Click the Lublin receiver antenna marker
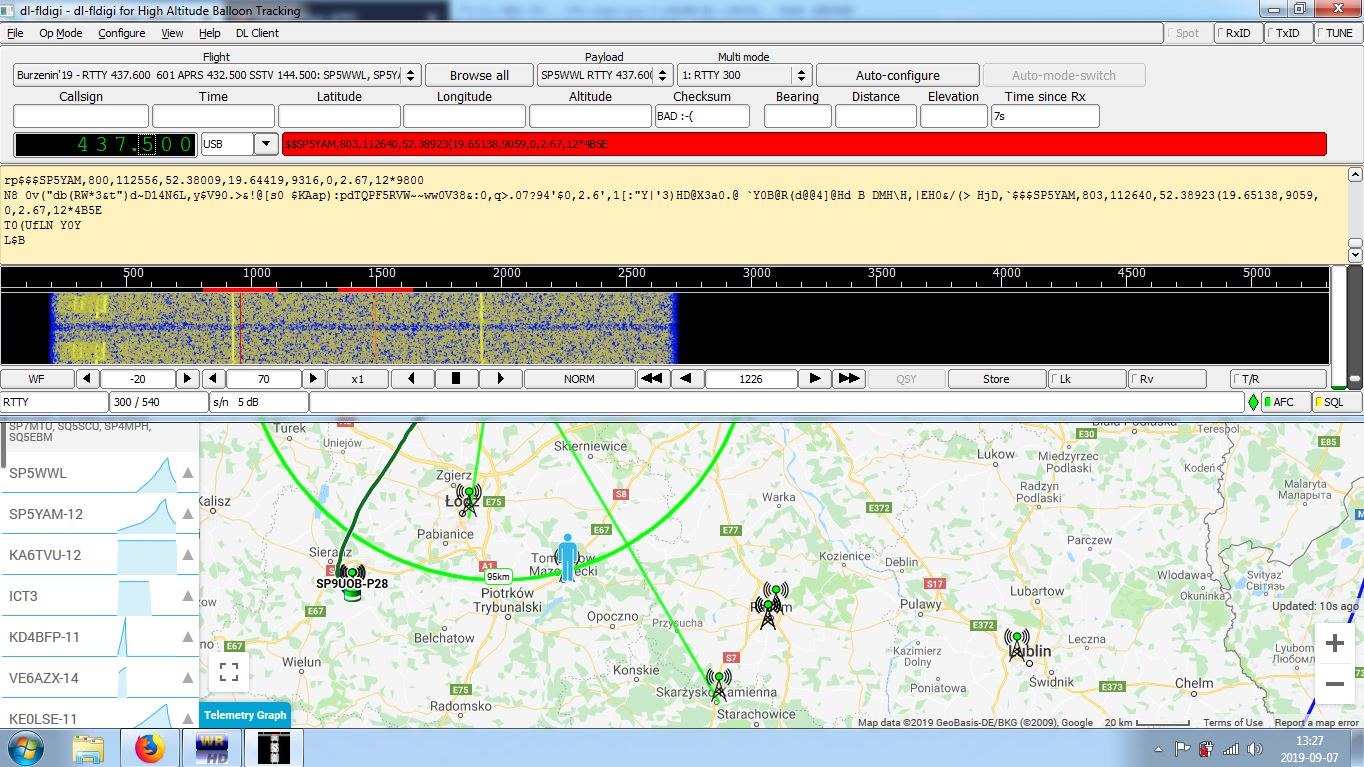The width and height of the screenshot is (1364, 767). pyautogui.click(x=1017, y=645)
